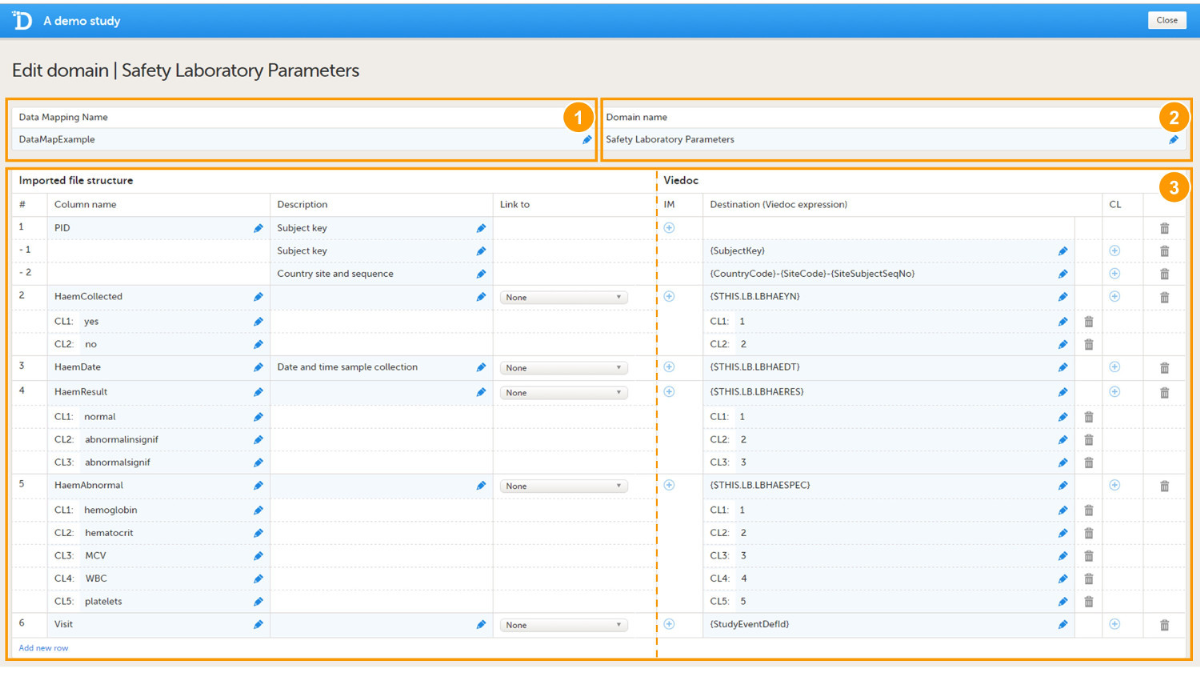
Task: Click the Viedoc logo in header
Action: click(22, 20)
